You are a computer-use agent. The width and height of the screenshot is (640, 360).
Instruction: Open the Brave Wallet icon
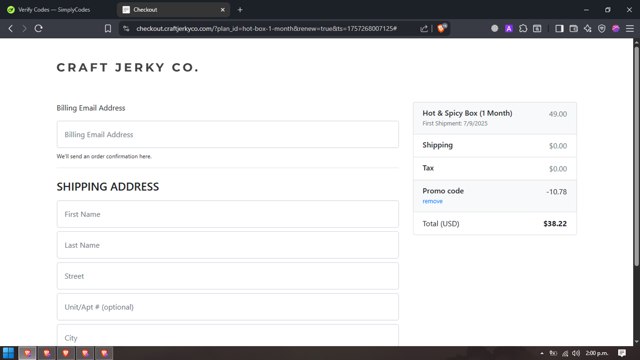click(x=573, y=29)
